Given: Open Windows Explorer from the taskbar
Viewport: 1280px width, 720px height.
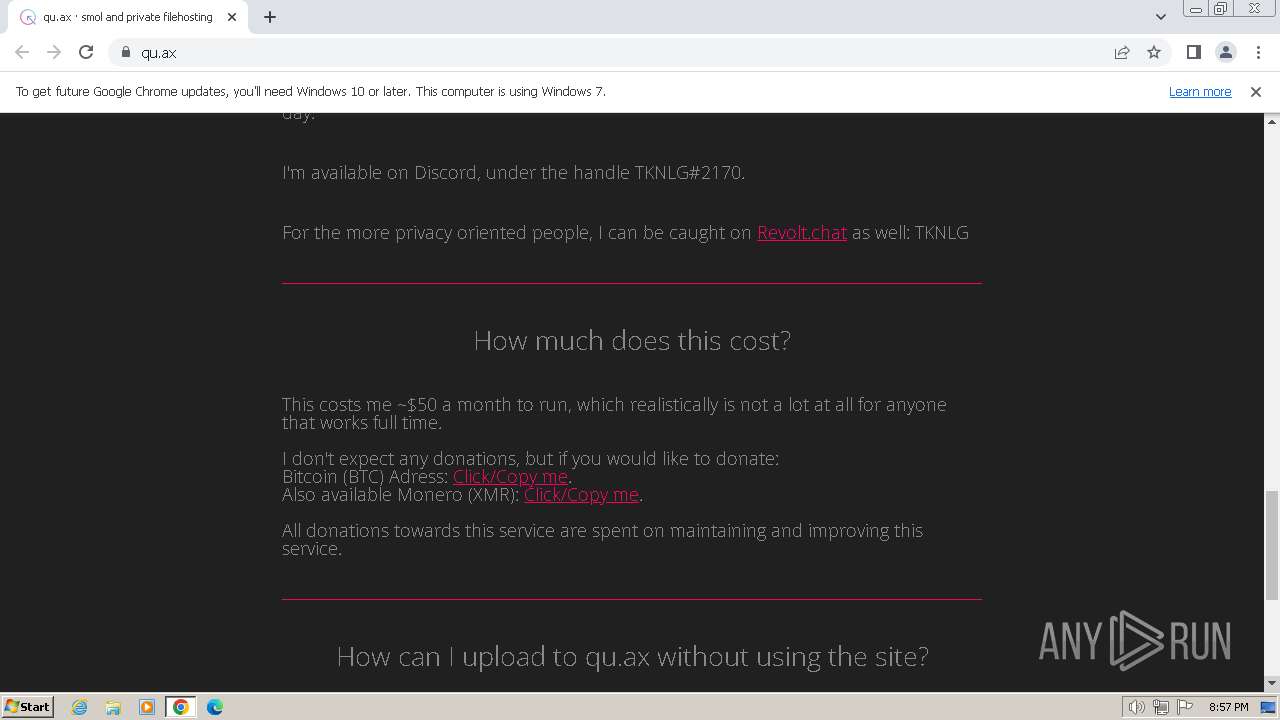Looking at the screenshot, I should (113, 707).
